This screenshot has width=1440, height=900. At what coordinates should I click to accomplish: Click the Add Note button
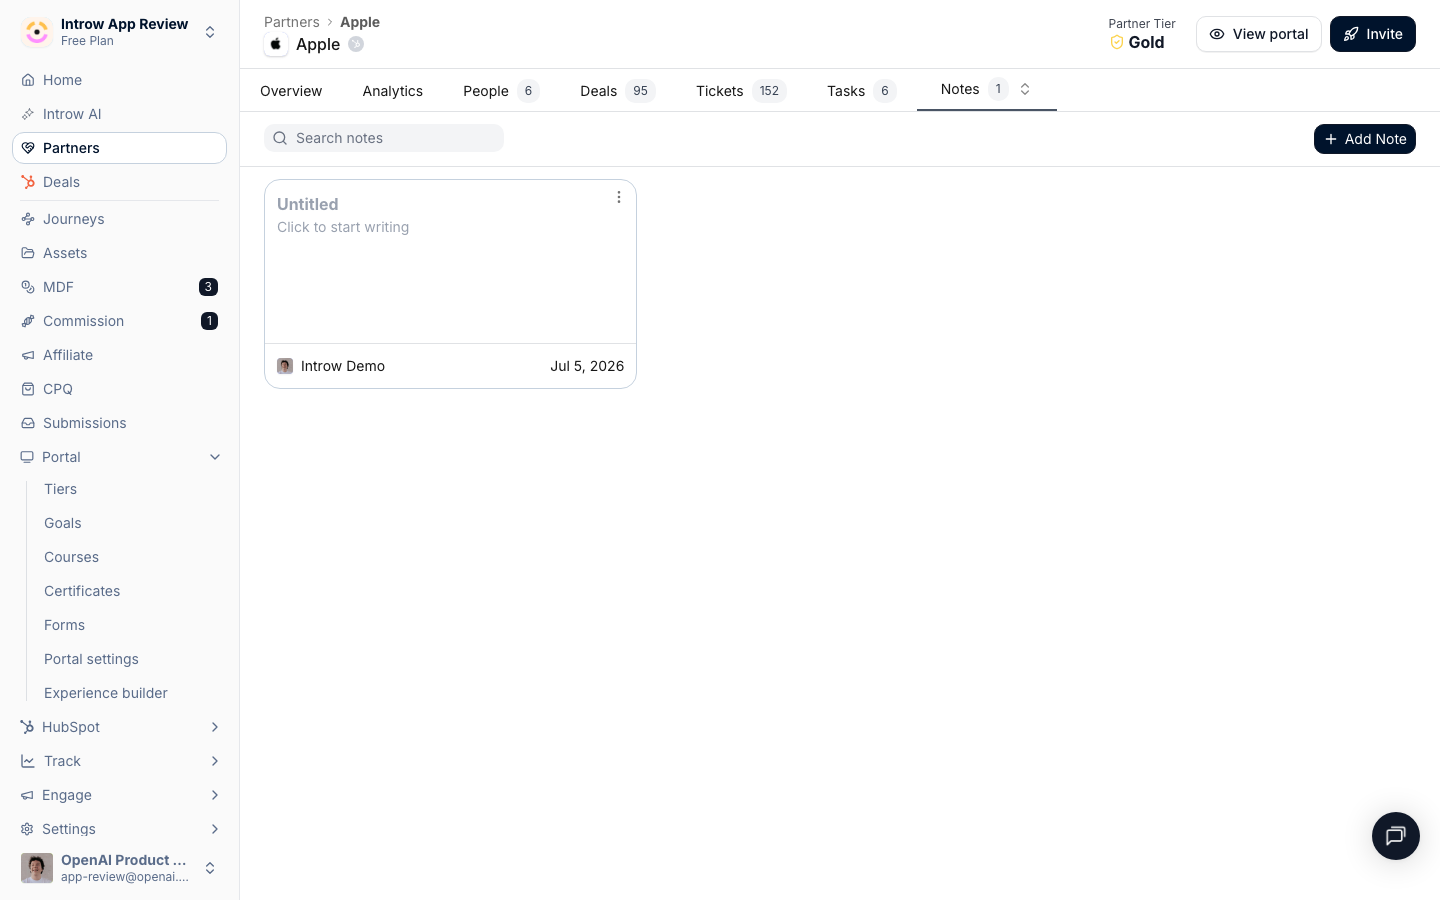pyautogui.click(x=1365, y=139)
